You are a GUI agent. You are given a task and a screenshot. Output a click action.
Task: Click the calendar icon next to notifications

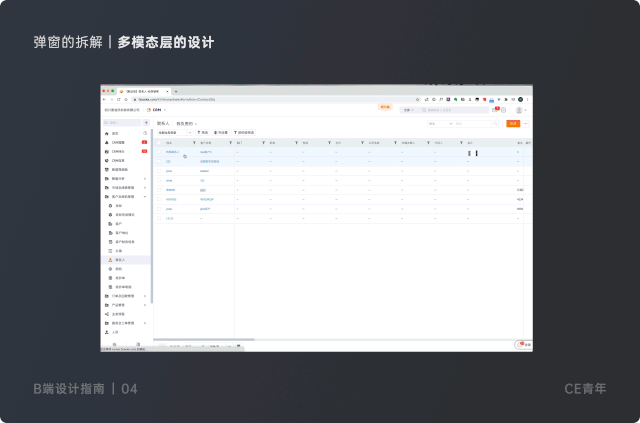[503, 110]
